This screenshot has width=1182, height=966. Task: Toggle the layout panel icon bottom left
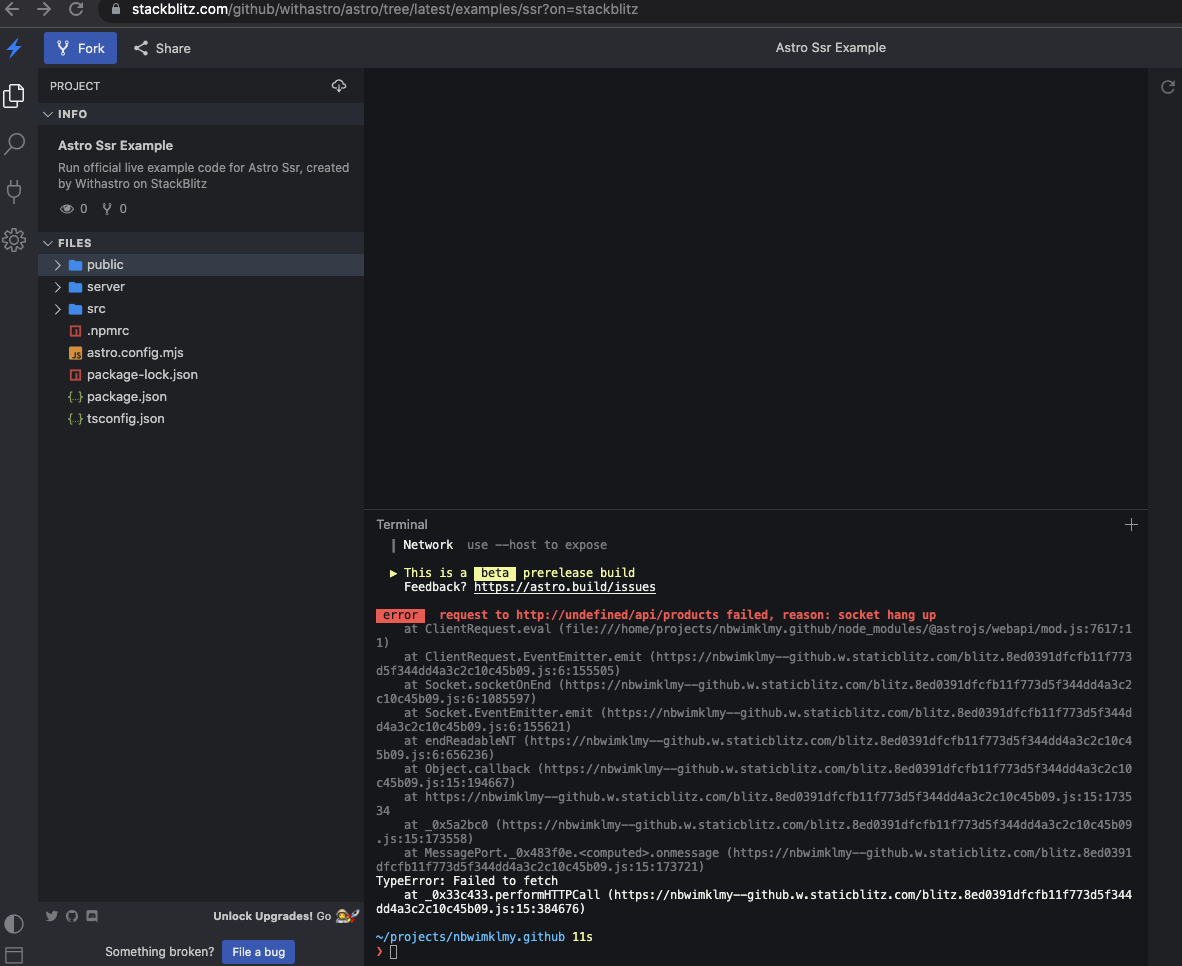[x=15, y=957]
